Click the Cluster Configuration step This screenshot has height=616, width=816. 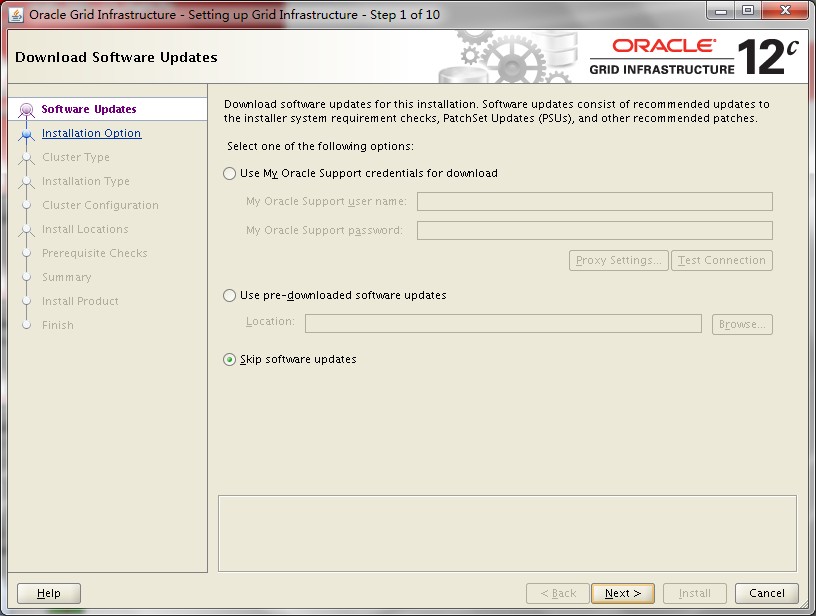click(100, 205)
